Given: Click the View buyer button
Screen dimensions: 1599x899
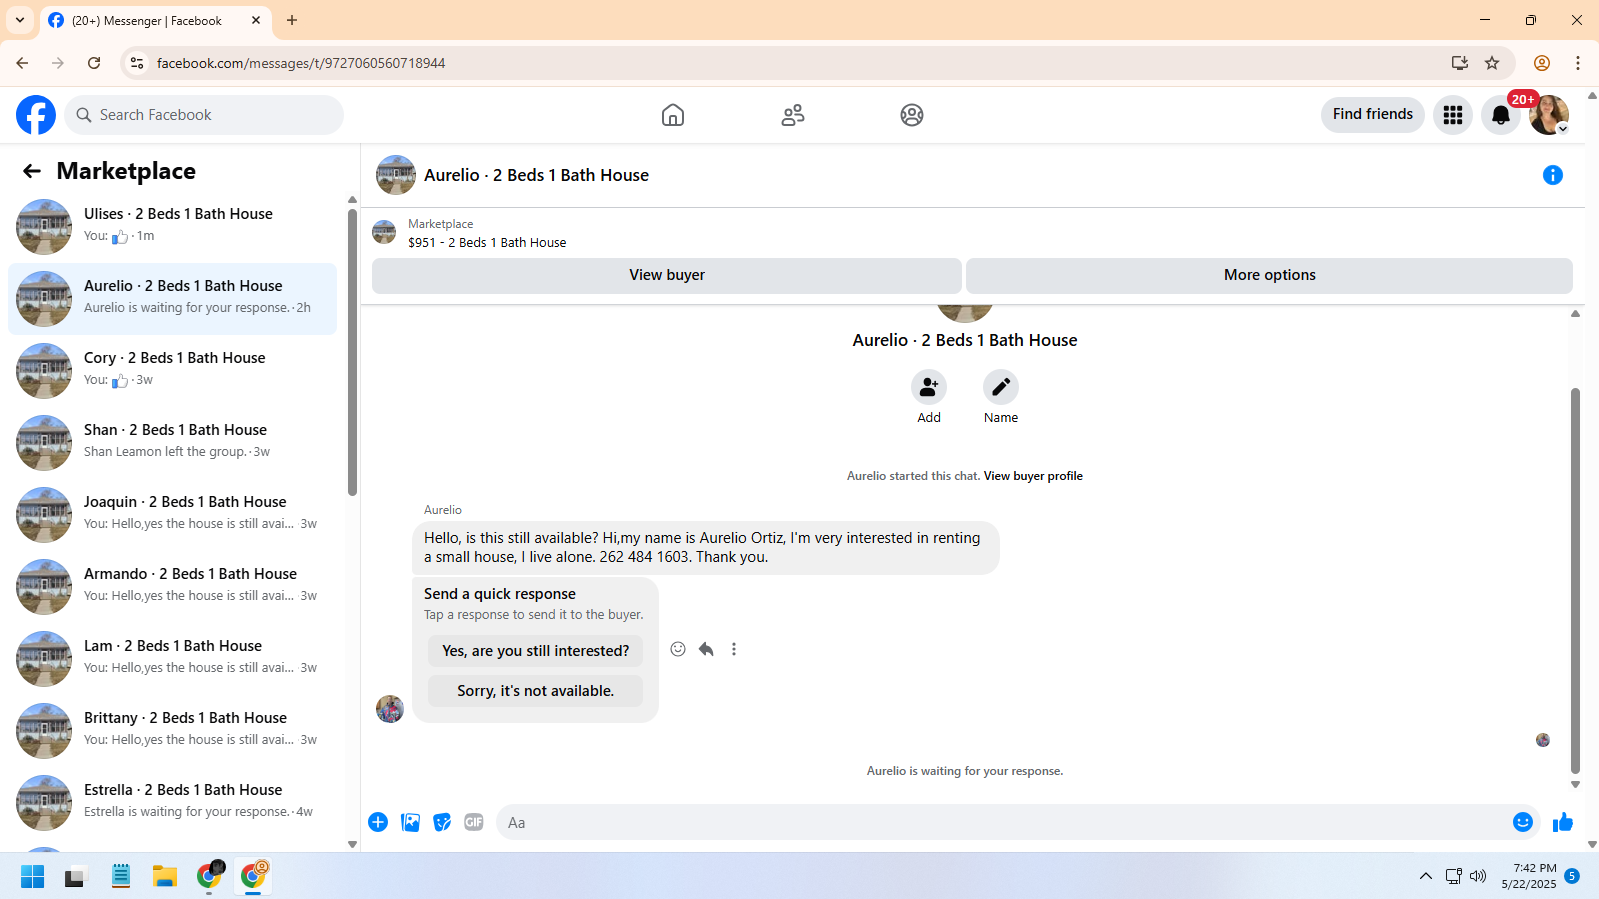Looking at the screenshot, I should coord(667,275).
